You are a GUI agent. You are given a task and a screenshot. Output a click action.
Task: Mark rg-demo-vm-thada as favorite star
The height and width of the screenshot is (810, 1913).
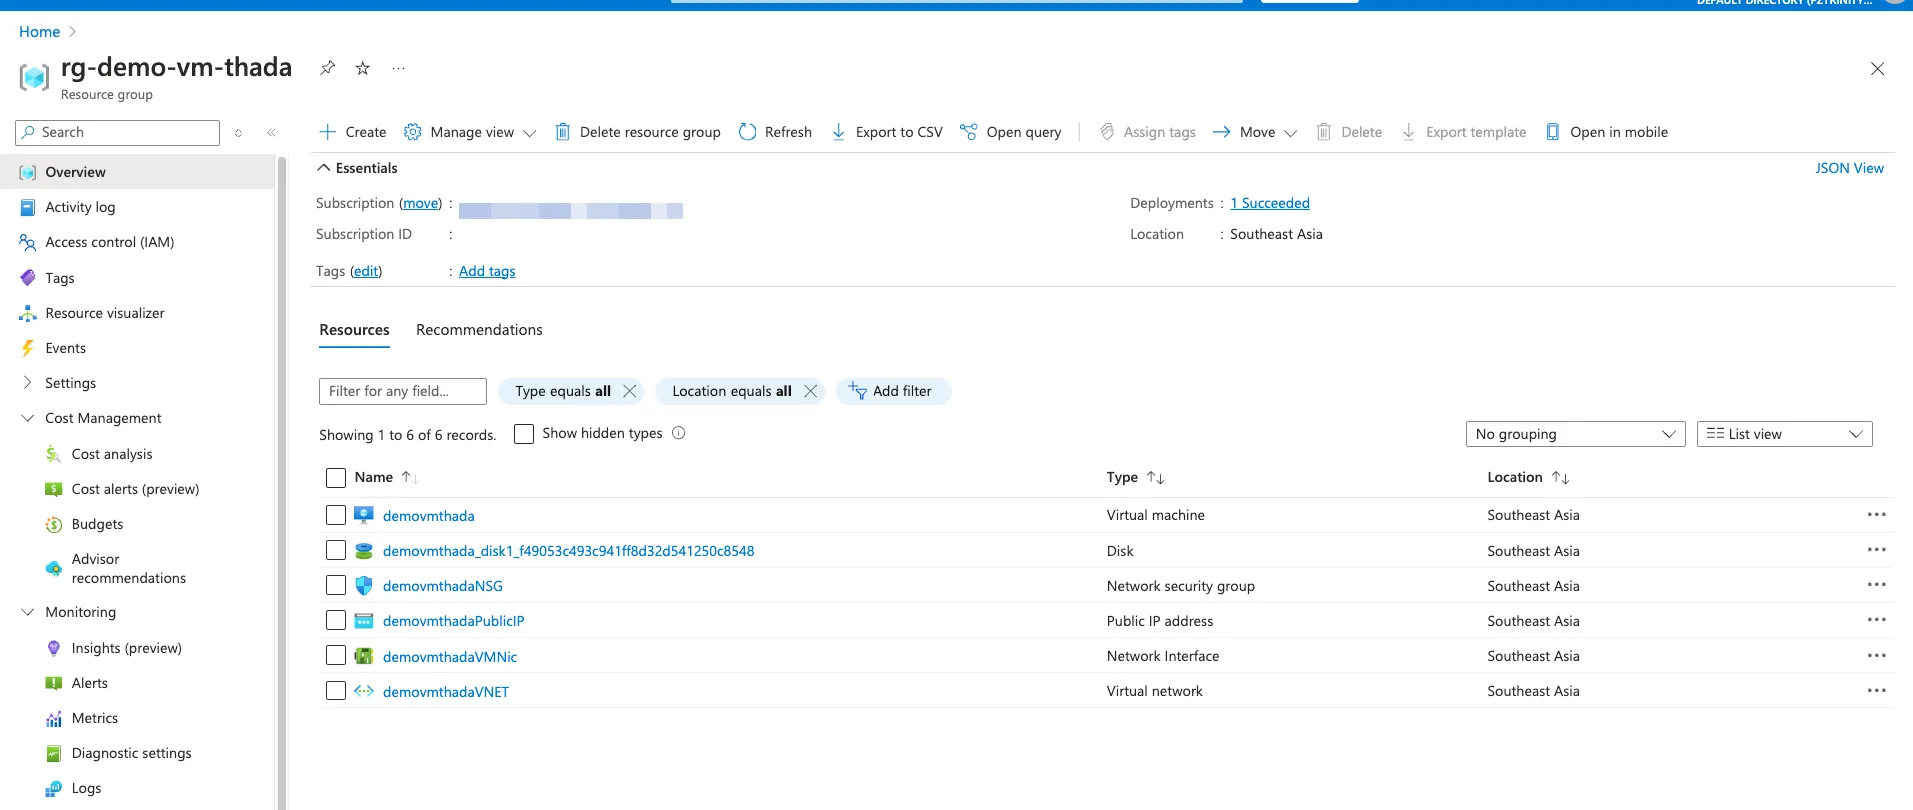(363, 68)
